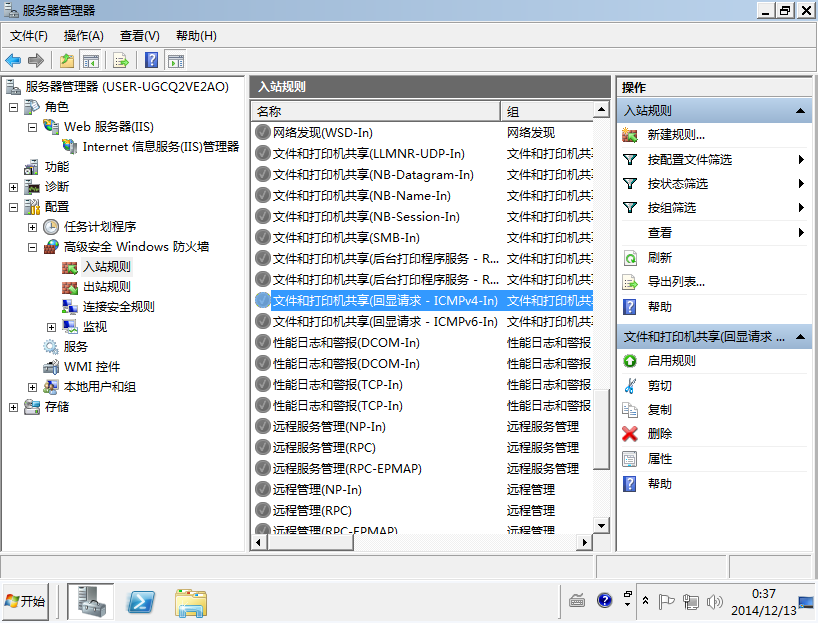This screenshot has width=818, height=623.
Task: Toggle the action pane toolbar icon
Action: point(176,61)
